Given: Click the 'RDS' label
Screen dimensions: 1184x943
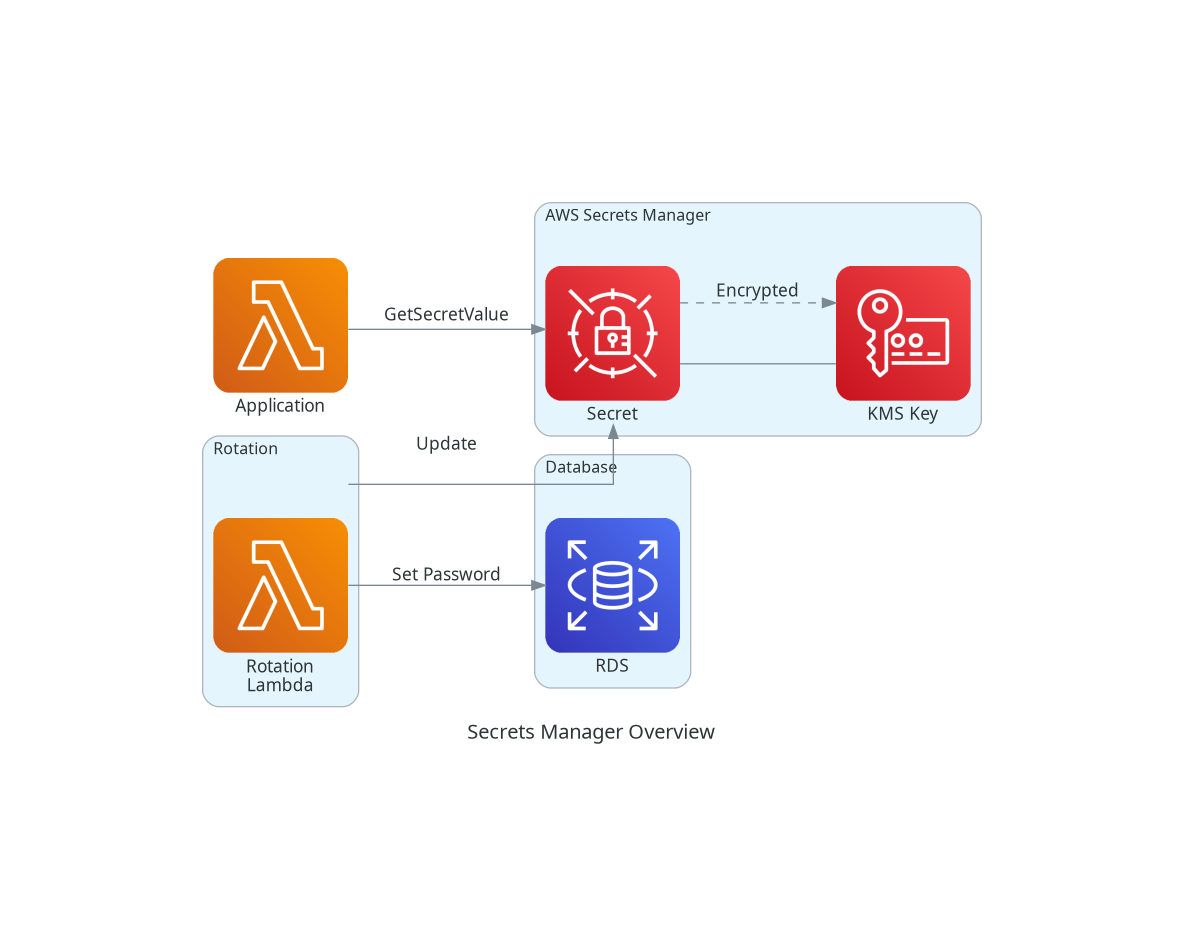Looking at the screenshot, I should pyautogui.click(x=612, y=666).
